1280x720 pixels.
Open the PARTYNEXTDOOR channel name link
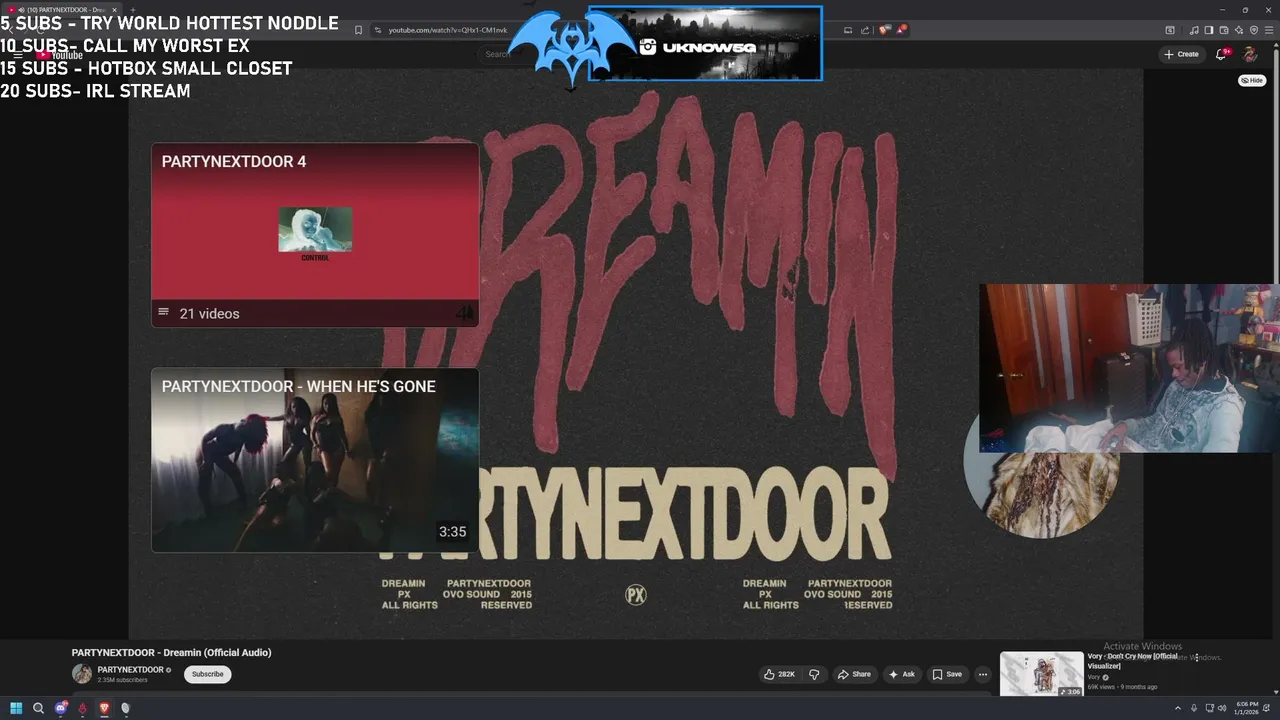point(130,670)
